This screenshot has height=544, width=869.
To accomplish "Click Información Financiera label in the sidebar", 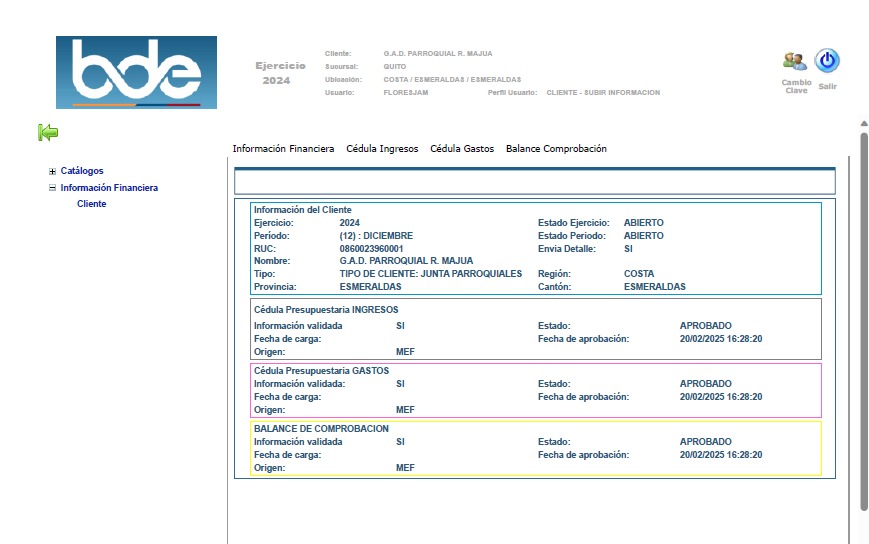I will pos(109,188).
